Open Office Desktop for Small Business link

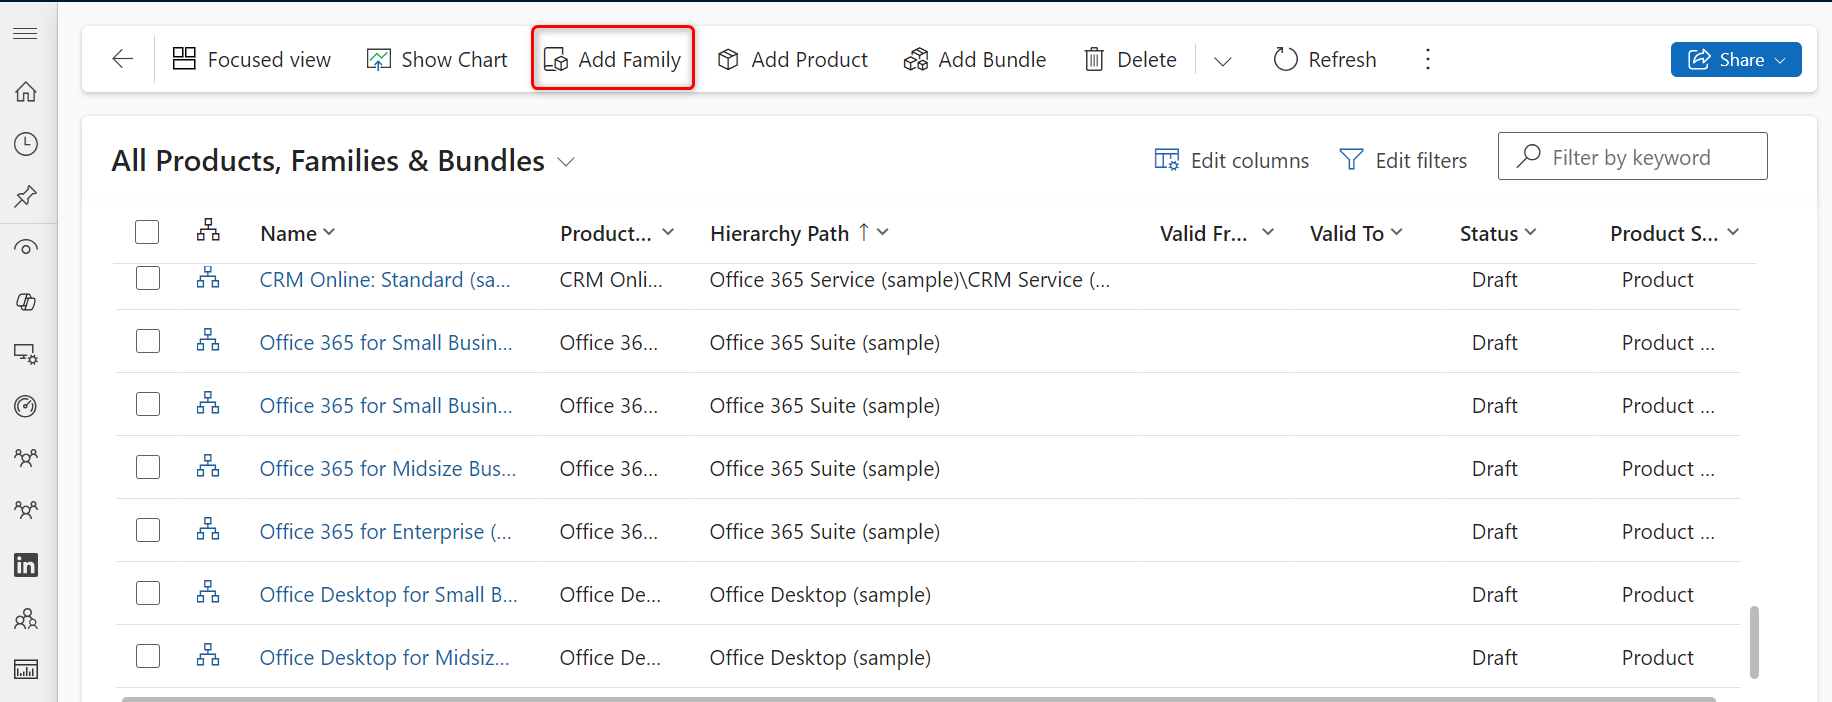click(x=389, y=595)
